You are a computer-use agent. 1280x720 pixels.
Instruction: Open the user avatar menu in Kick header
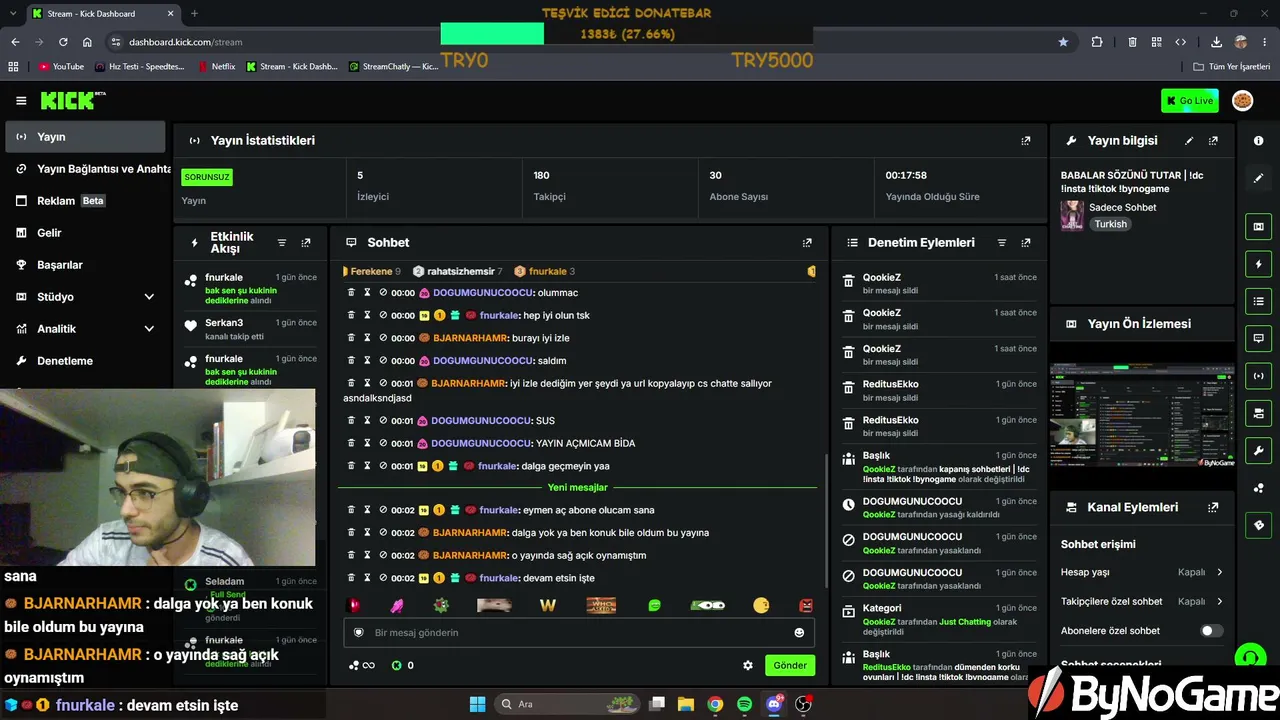[1242, 100]
